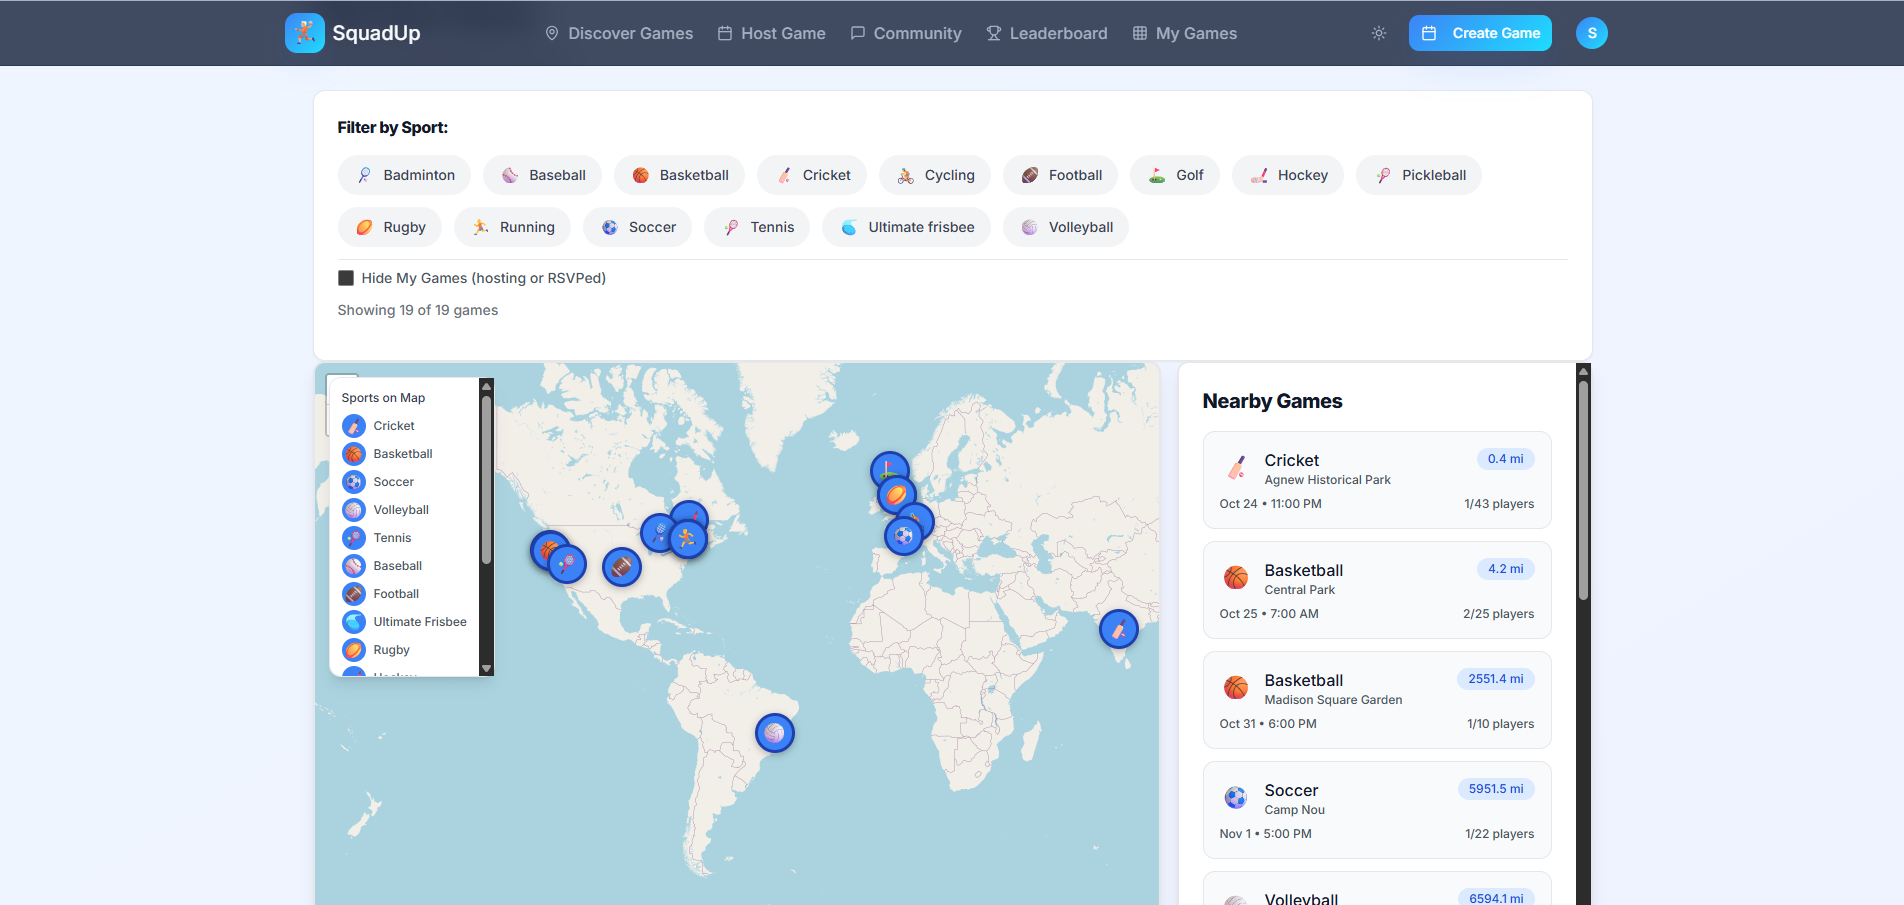Check the Hide My Games checkbox
Screen dimensions: 1904x905
346,278
